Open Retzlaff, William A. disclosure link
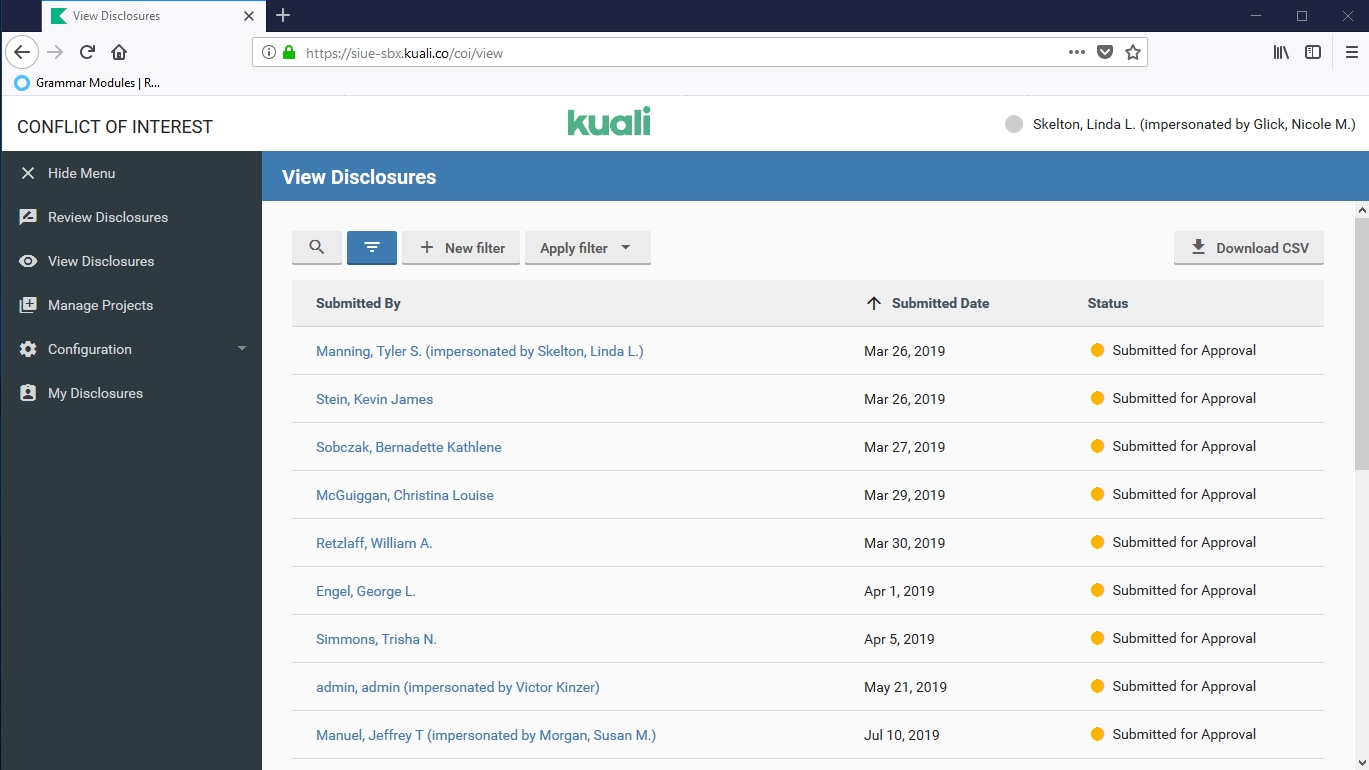1369x770 pixels. click(x=374, y=543)
